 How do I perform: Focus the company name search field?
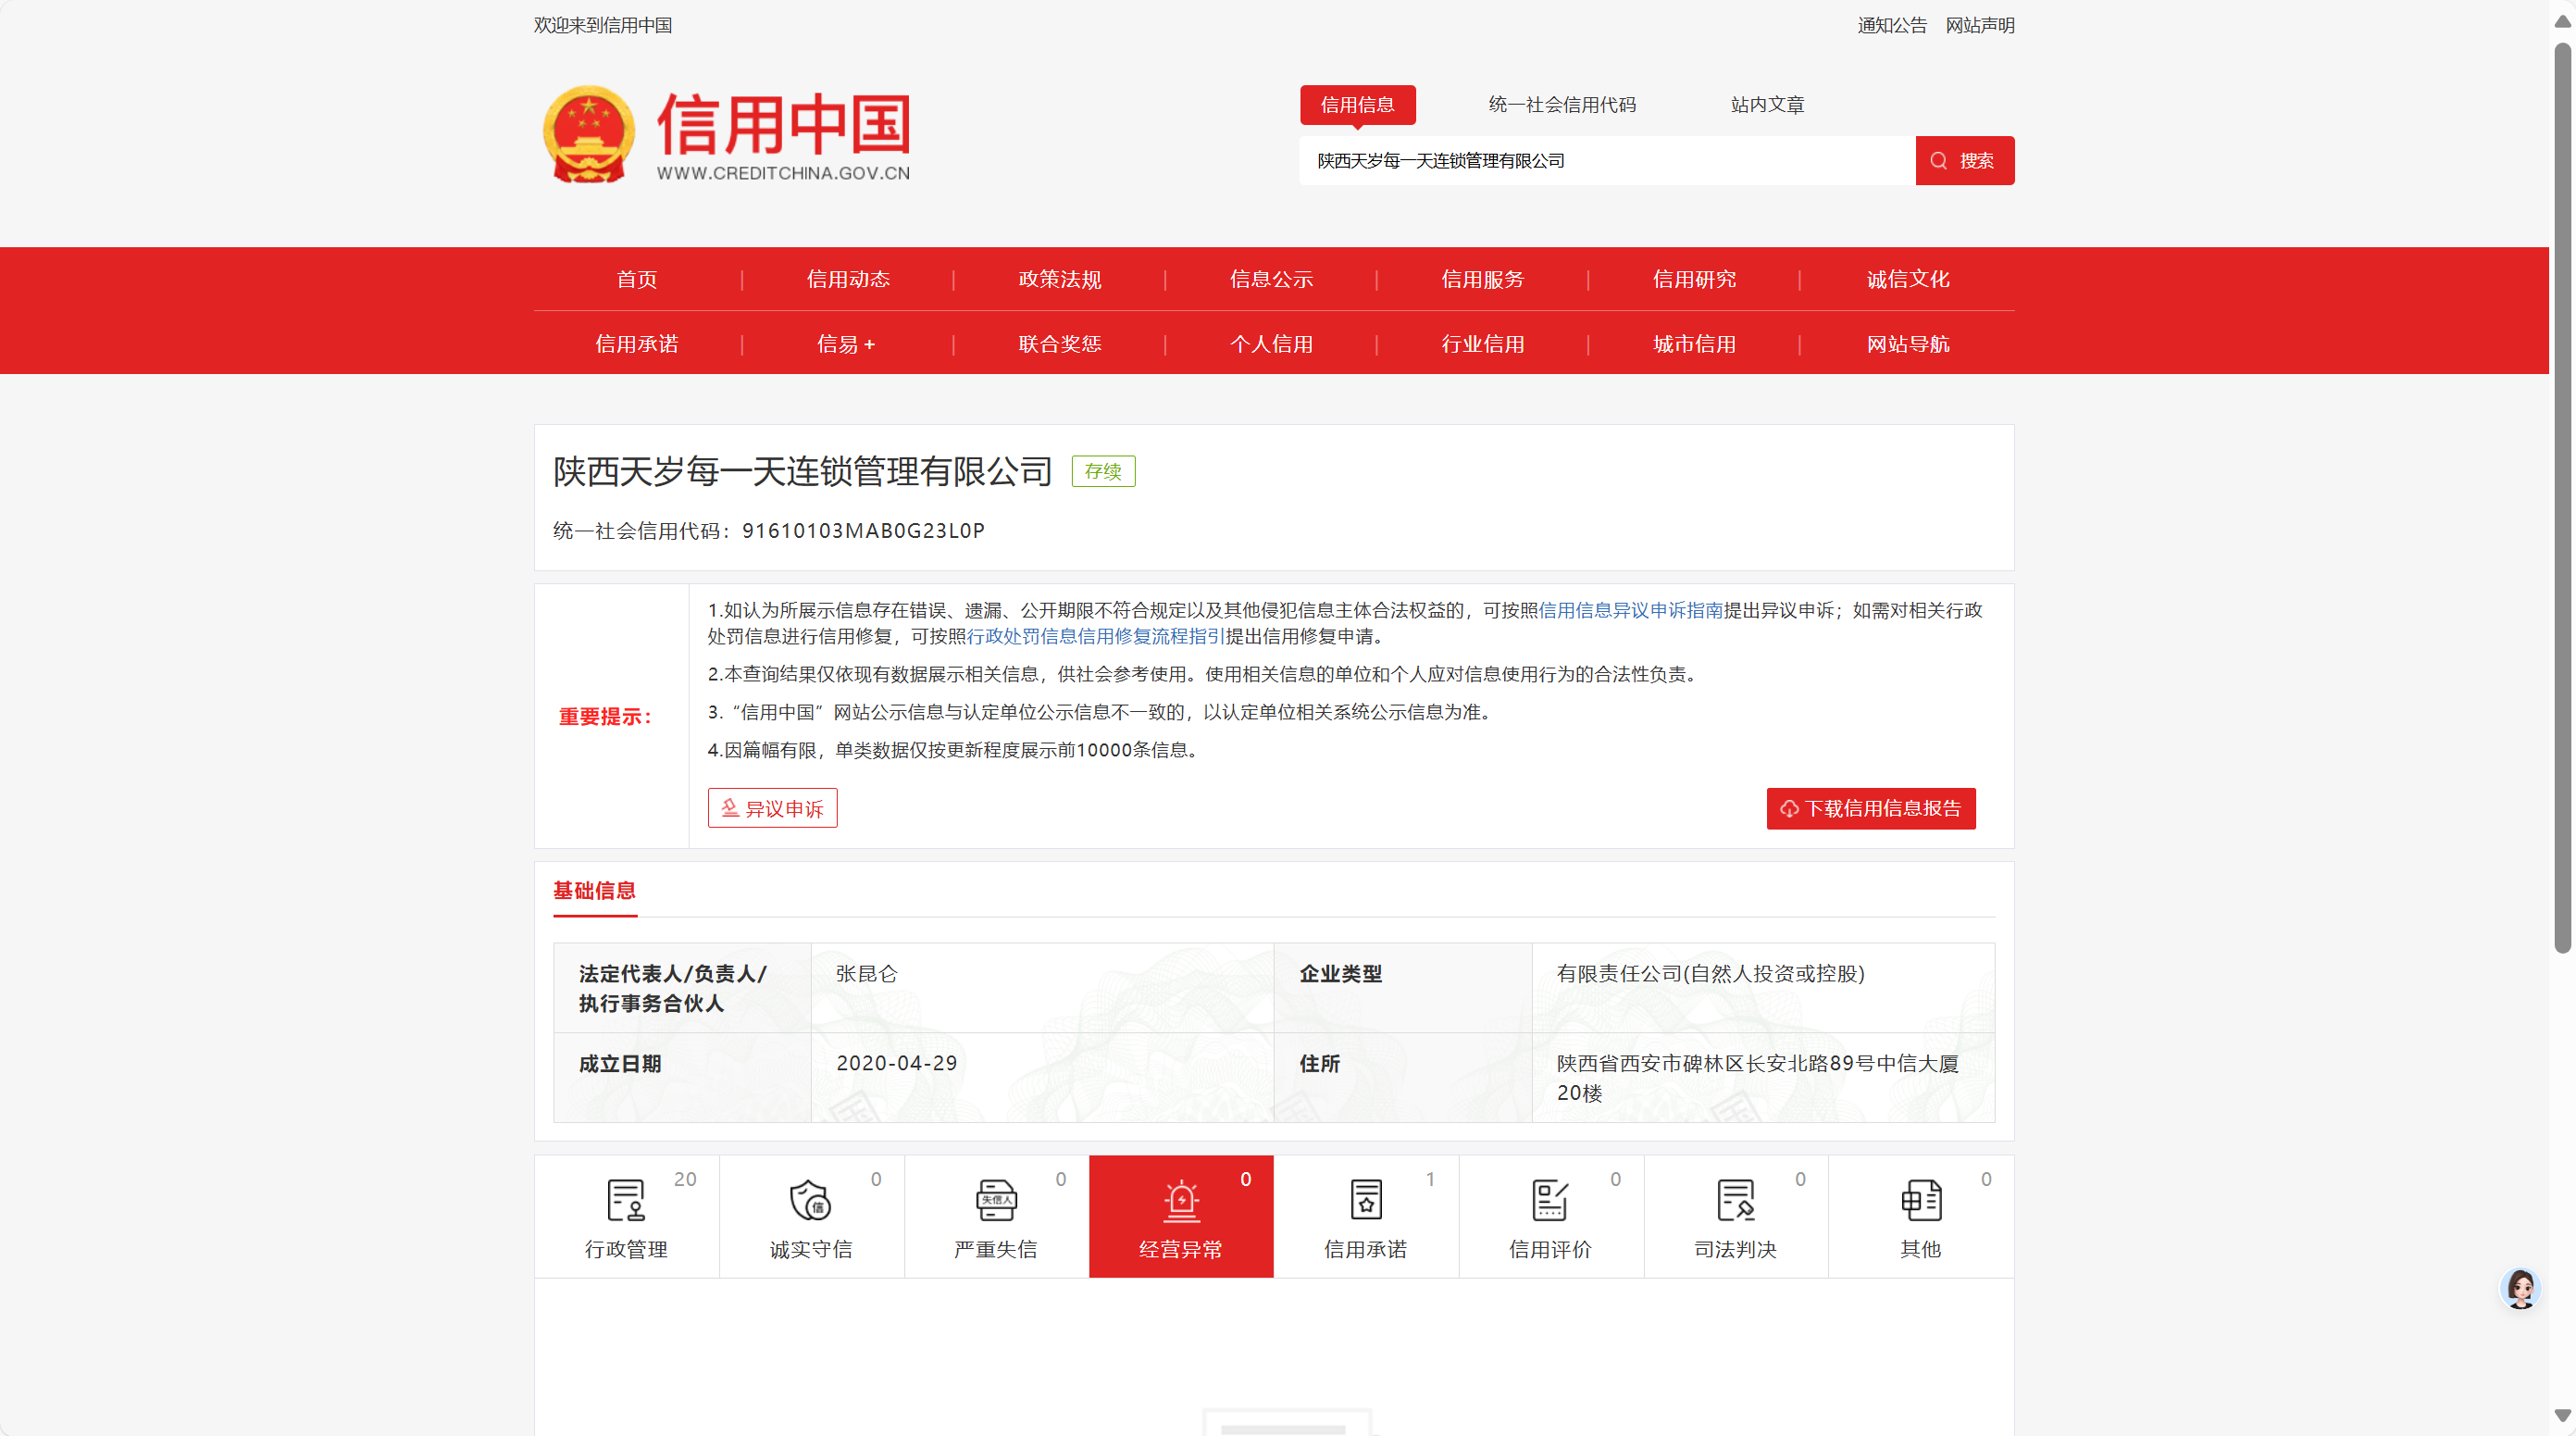coord(1607,161)
